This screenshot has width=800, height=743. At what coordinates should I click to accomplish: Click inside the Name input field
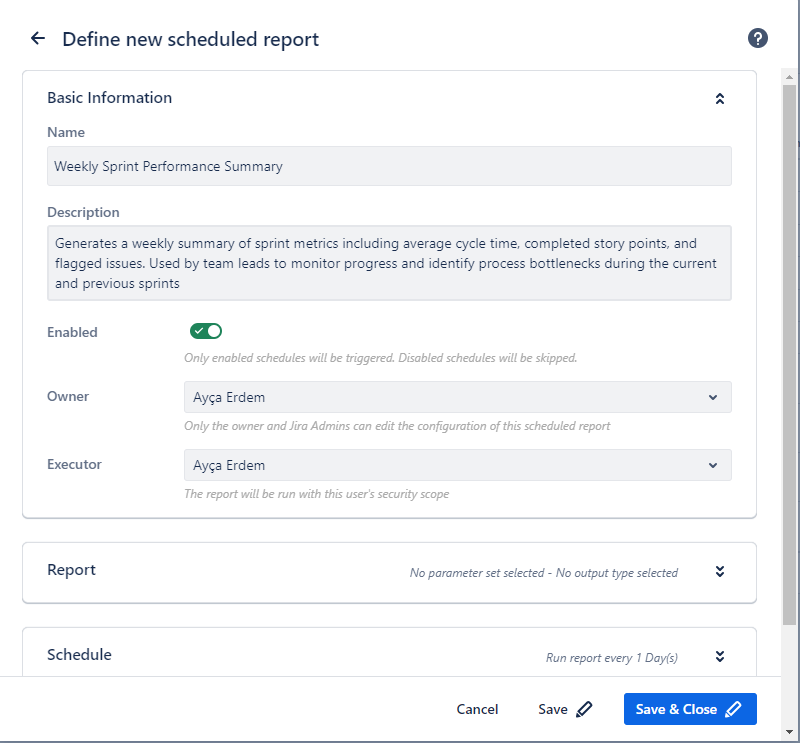389,166
